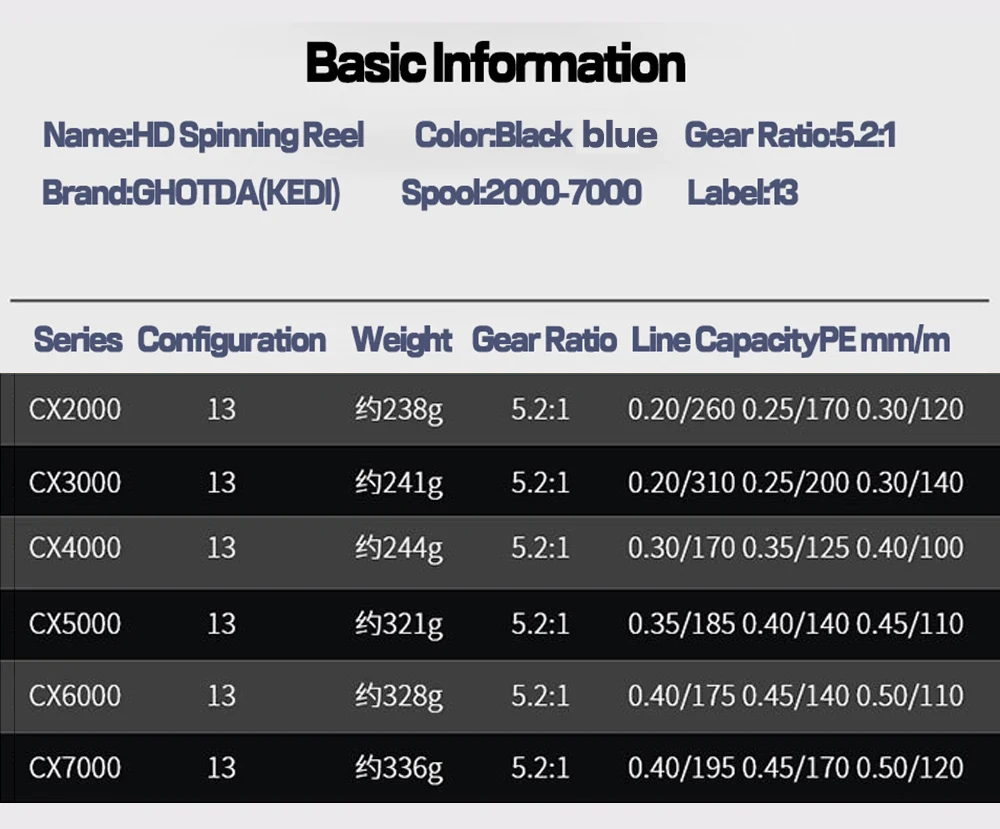Click line capacity starting 0.40/195
The image size is (1000, 829).
[795, 768]
